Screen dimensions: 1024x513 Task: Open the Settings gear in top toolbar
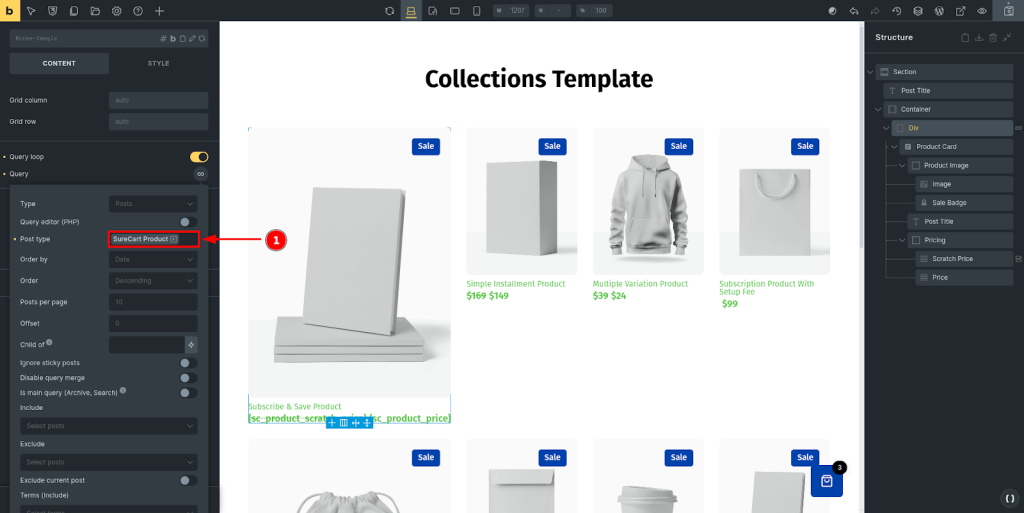[116, 10]
